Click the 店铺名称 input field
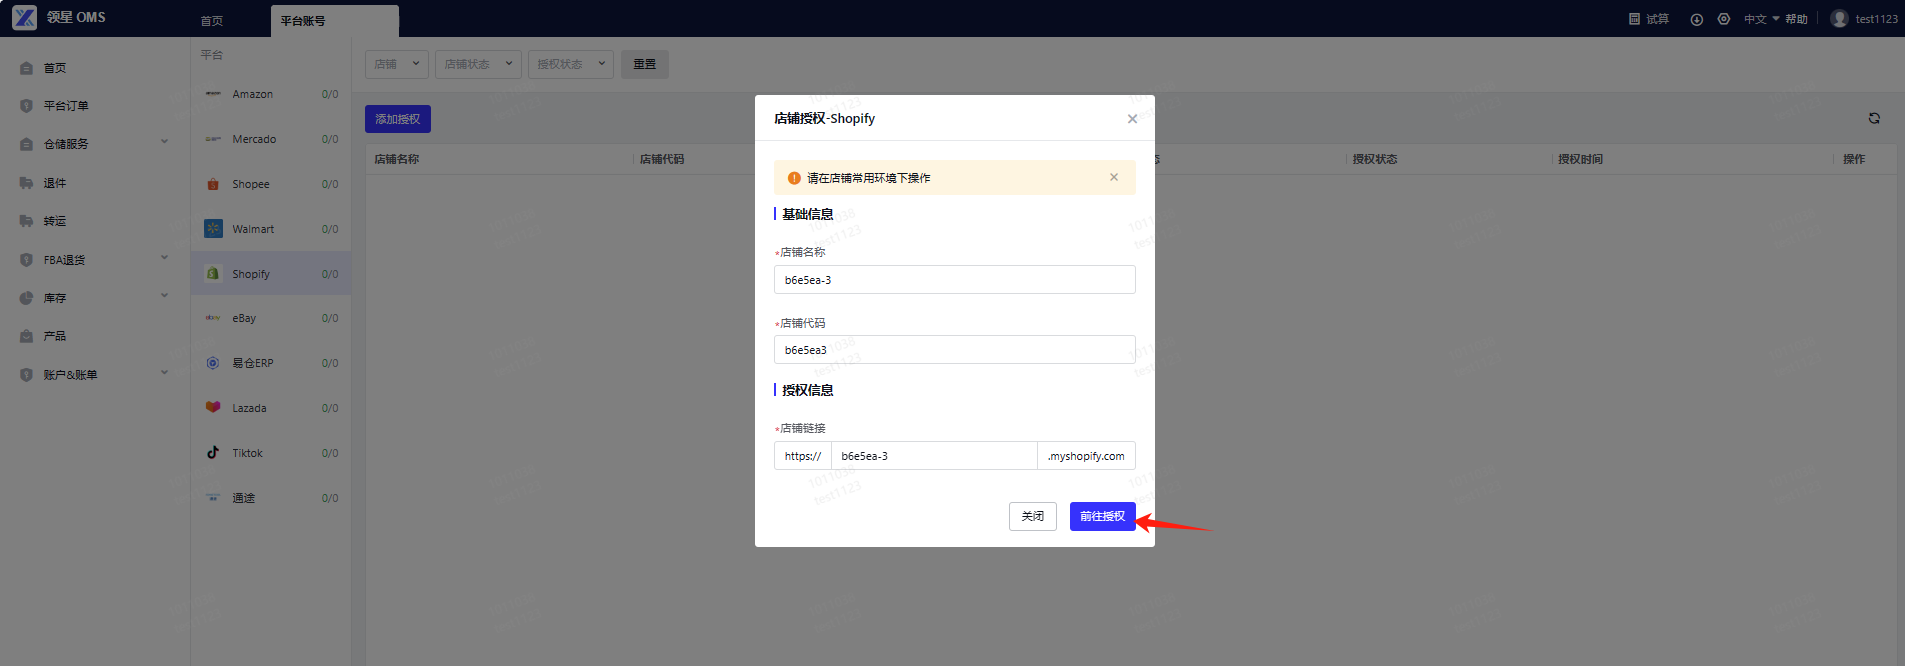 955,280
